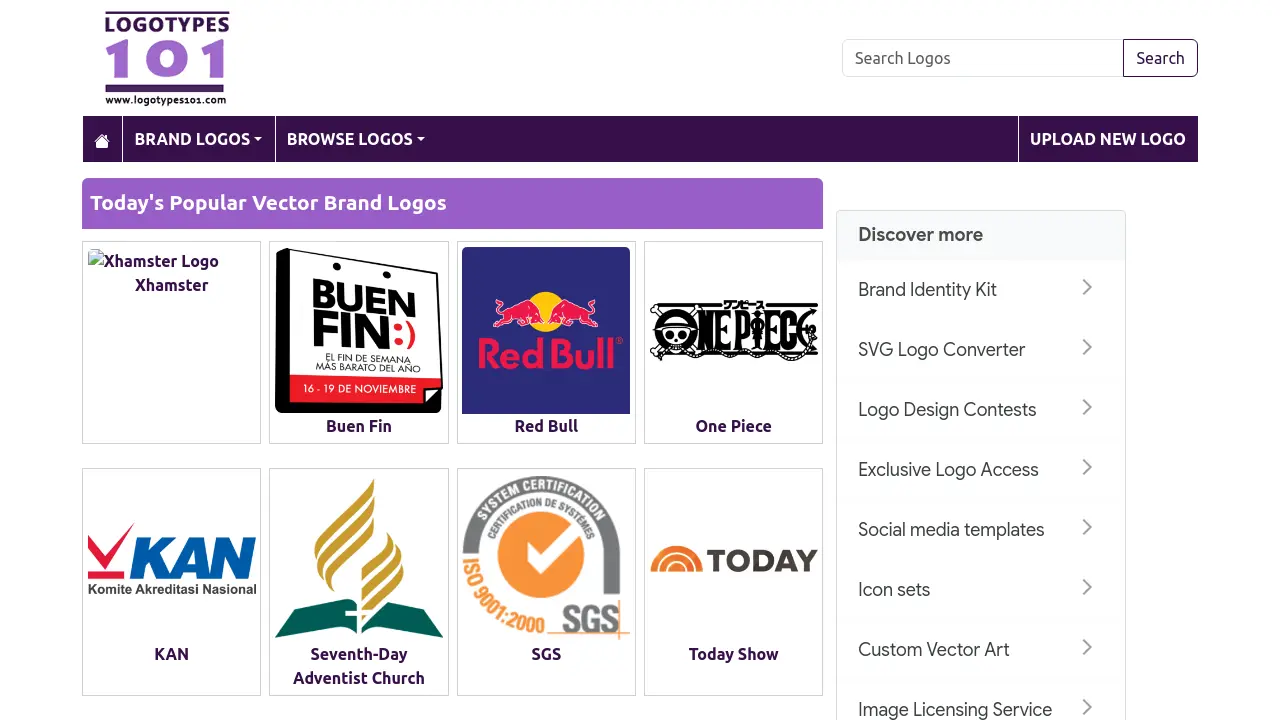Expand Brand Identity Kit with its chevron

point(1086,287)
